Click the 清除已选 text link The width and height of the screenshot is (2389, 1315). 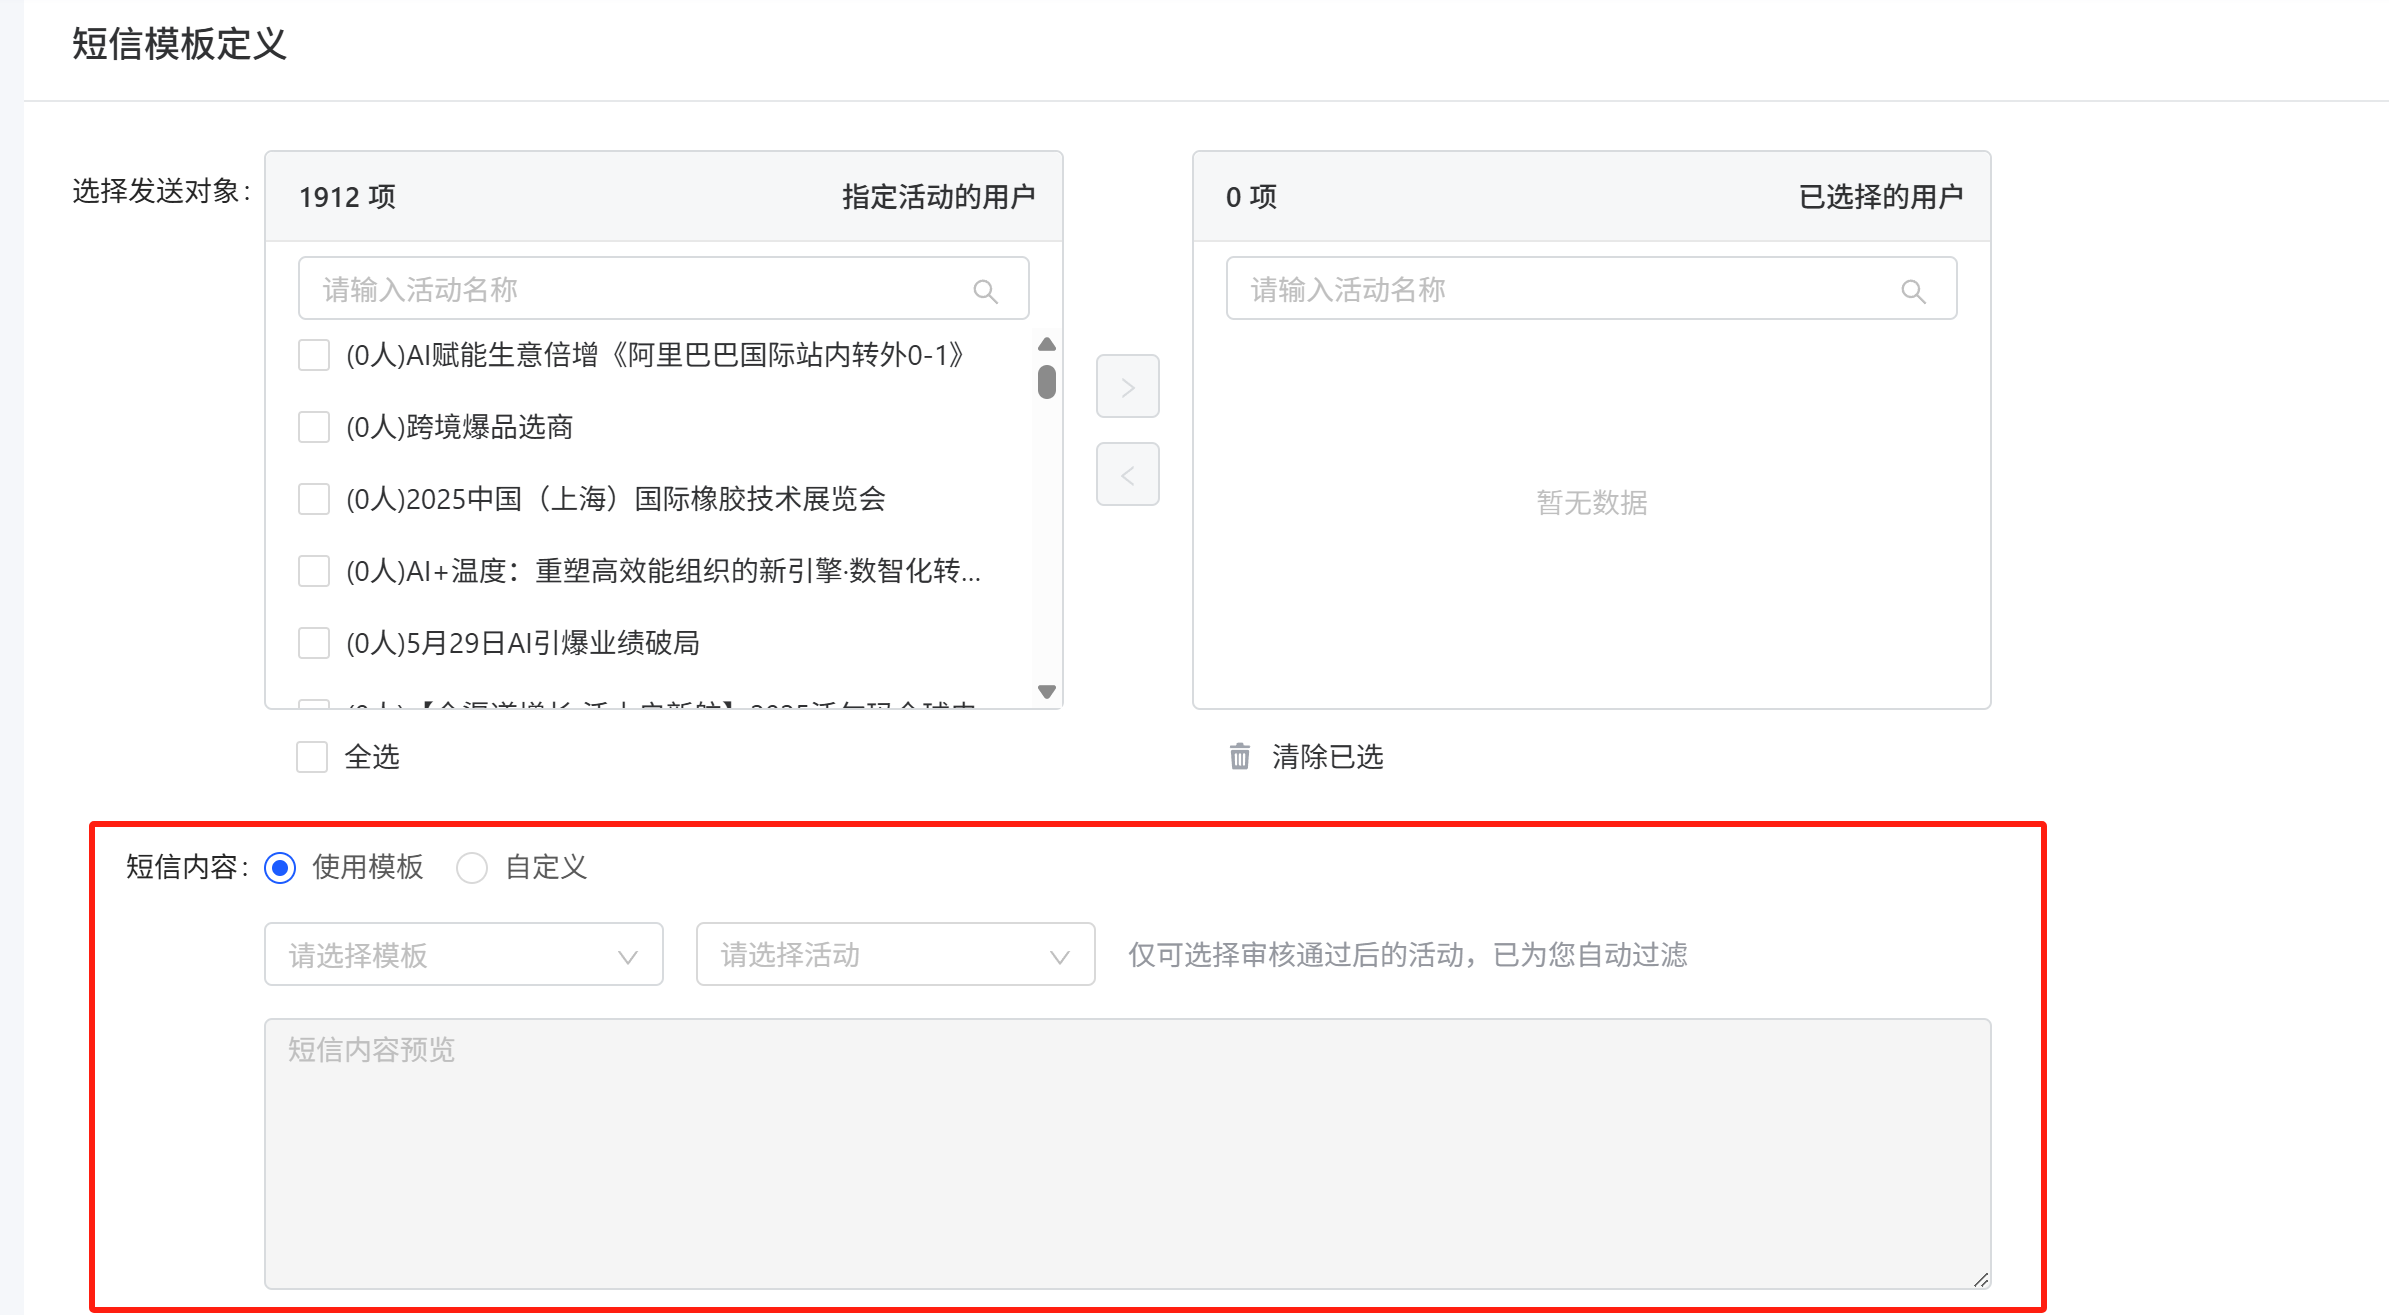point(1327,757)
